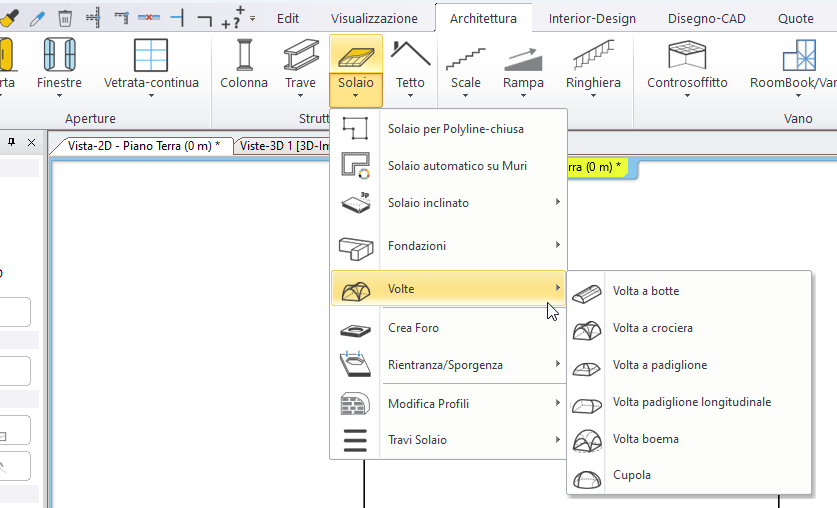Choose Crea Foro from Solaio menu
The width and height of the screenshot is (837, 508).
[x=448, y=328]
